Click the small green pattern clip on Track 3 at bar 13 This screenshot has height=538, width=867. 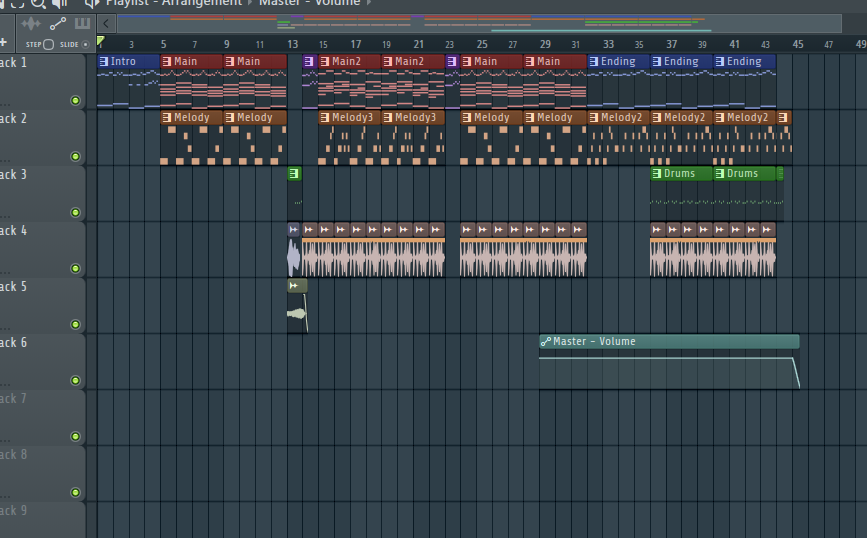(x=294, y=174)
